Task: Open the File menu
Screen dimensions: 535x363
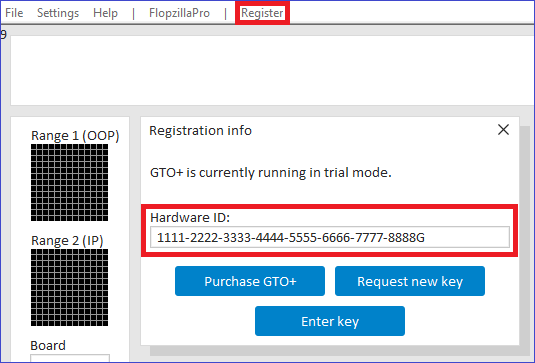Action: (x=14, y=13)
